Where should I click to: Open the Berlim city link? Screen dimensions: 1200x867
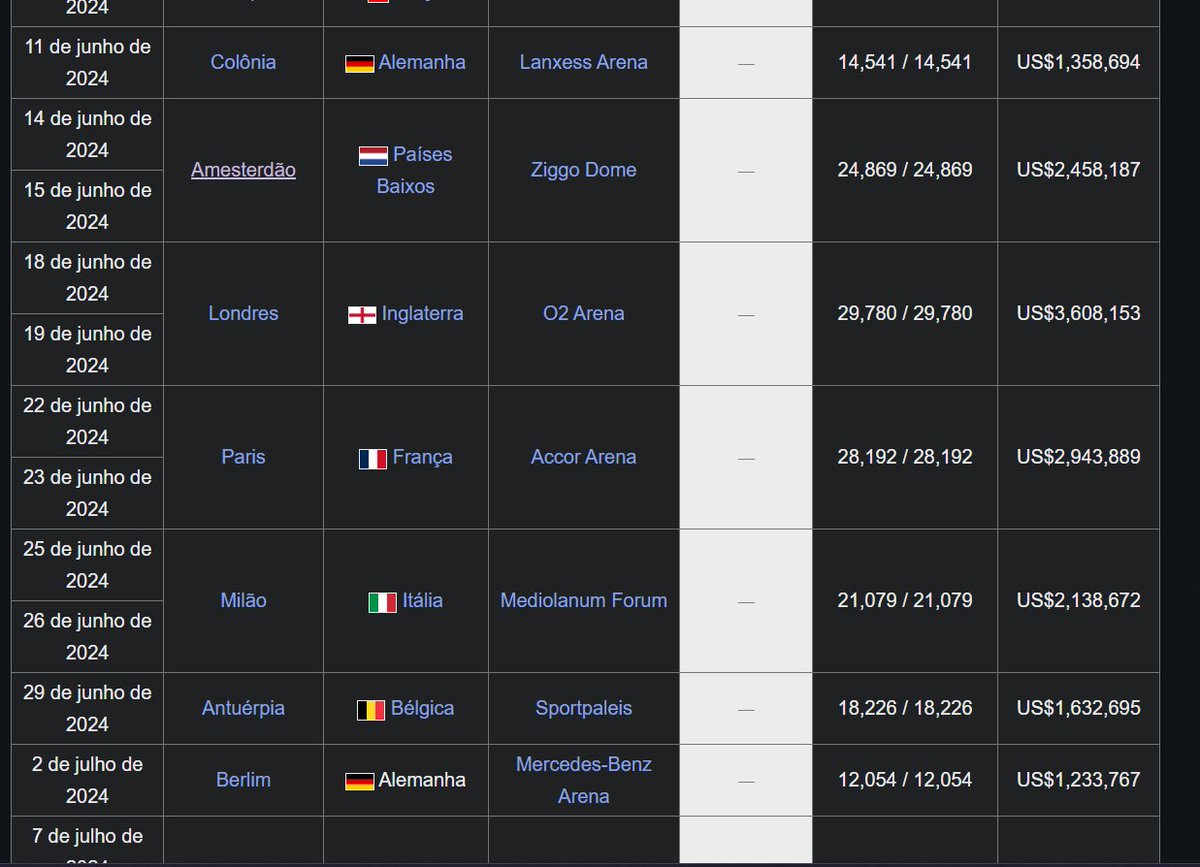click(243, 780)
